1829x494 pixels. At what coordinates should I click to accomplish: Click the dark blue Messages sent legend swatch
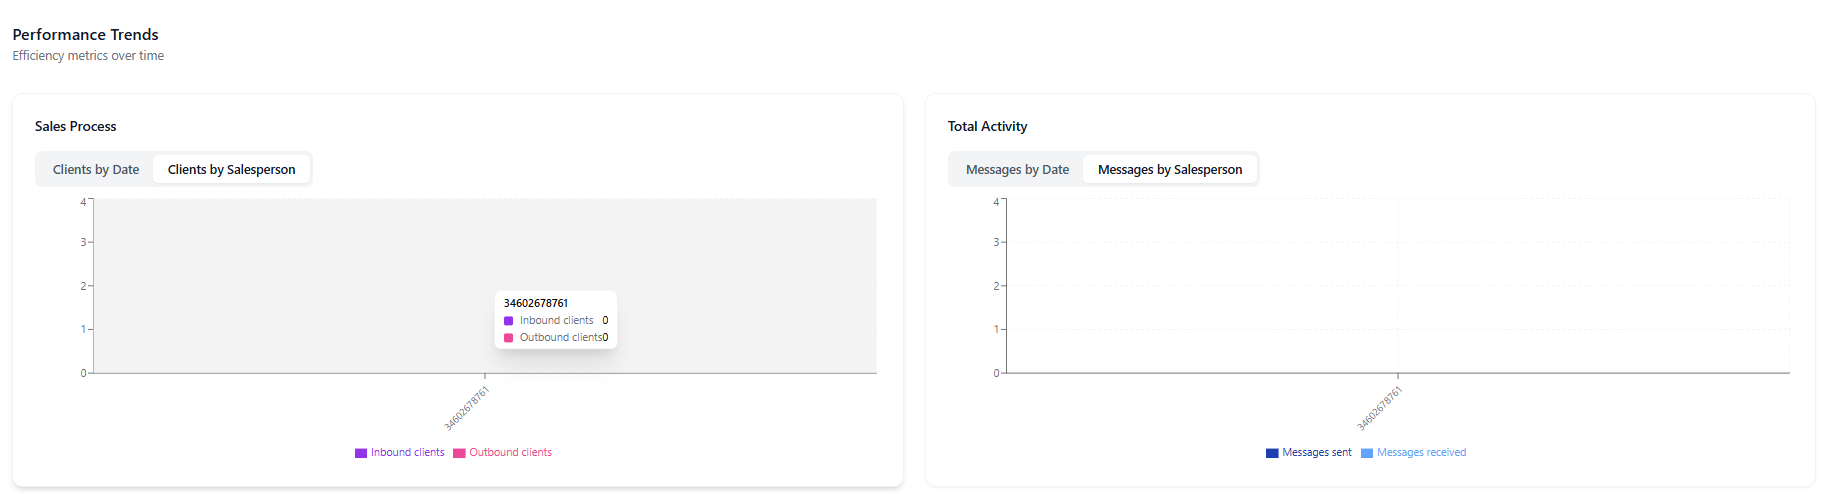click(x=1272, y=453)
